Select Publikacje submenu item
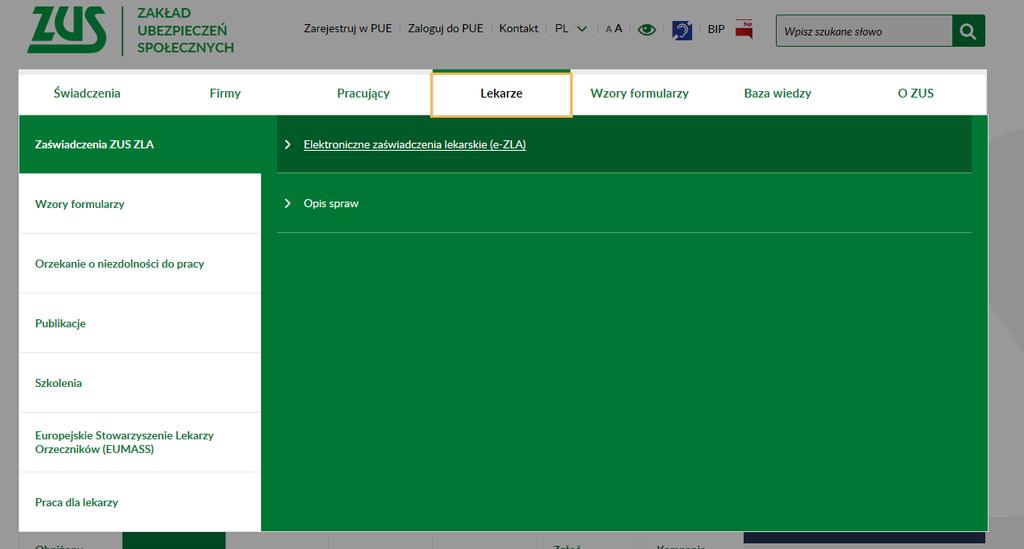The height and width of the screenshot is (549, 1024). tap(140, 323)
